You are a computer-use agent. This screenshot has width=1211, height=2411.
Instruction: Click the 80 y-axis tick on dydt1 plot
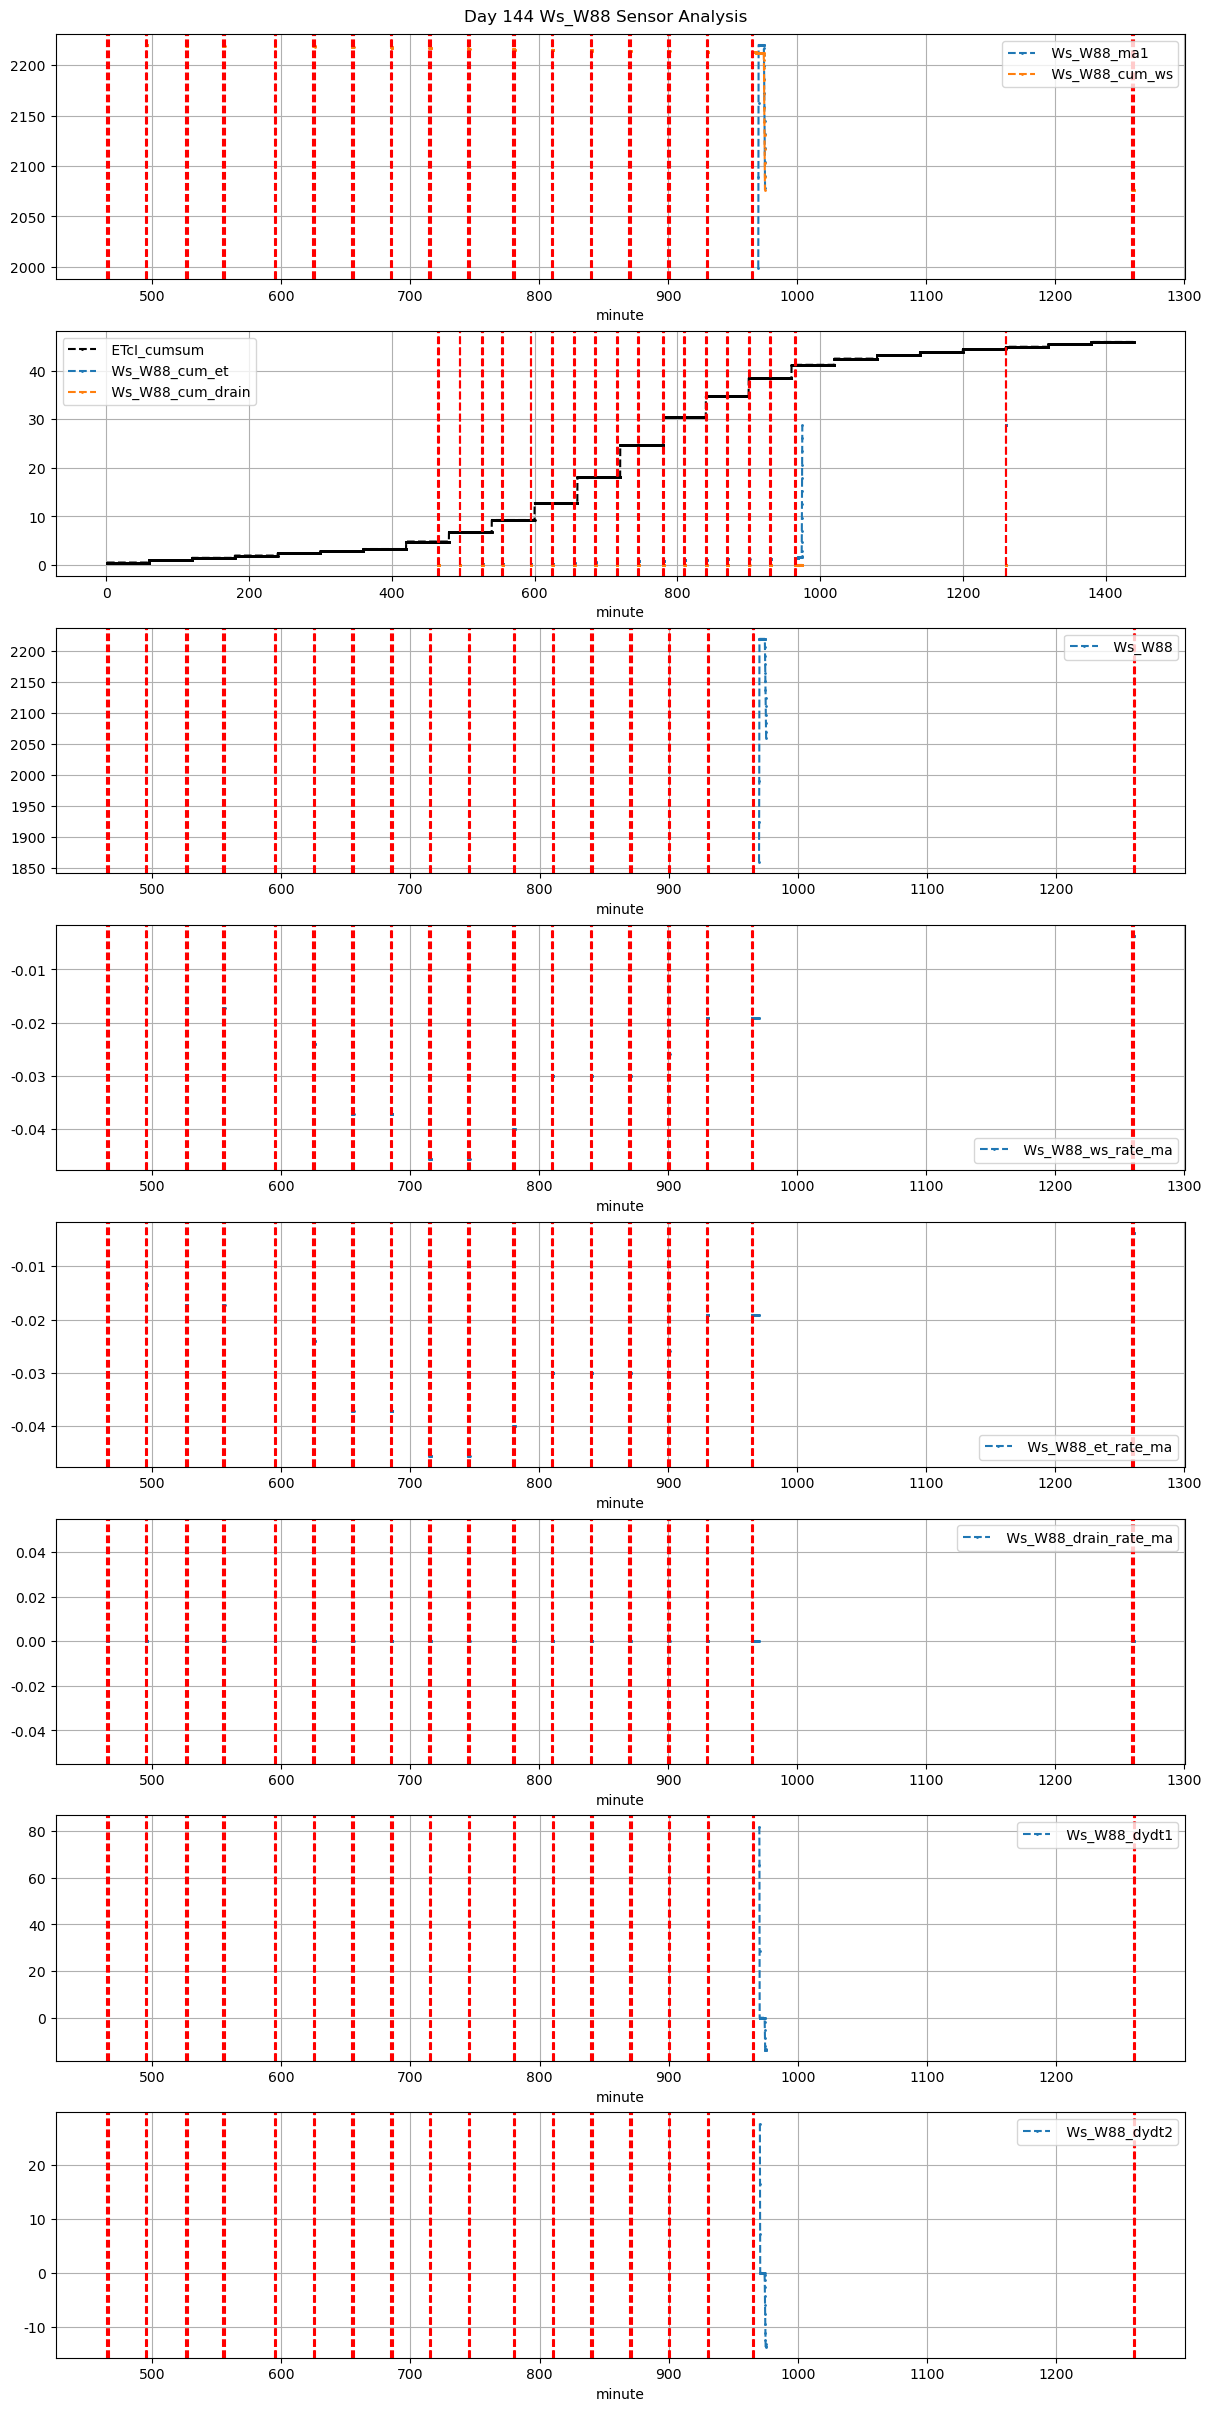tap(38, 1831)
